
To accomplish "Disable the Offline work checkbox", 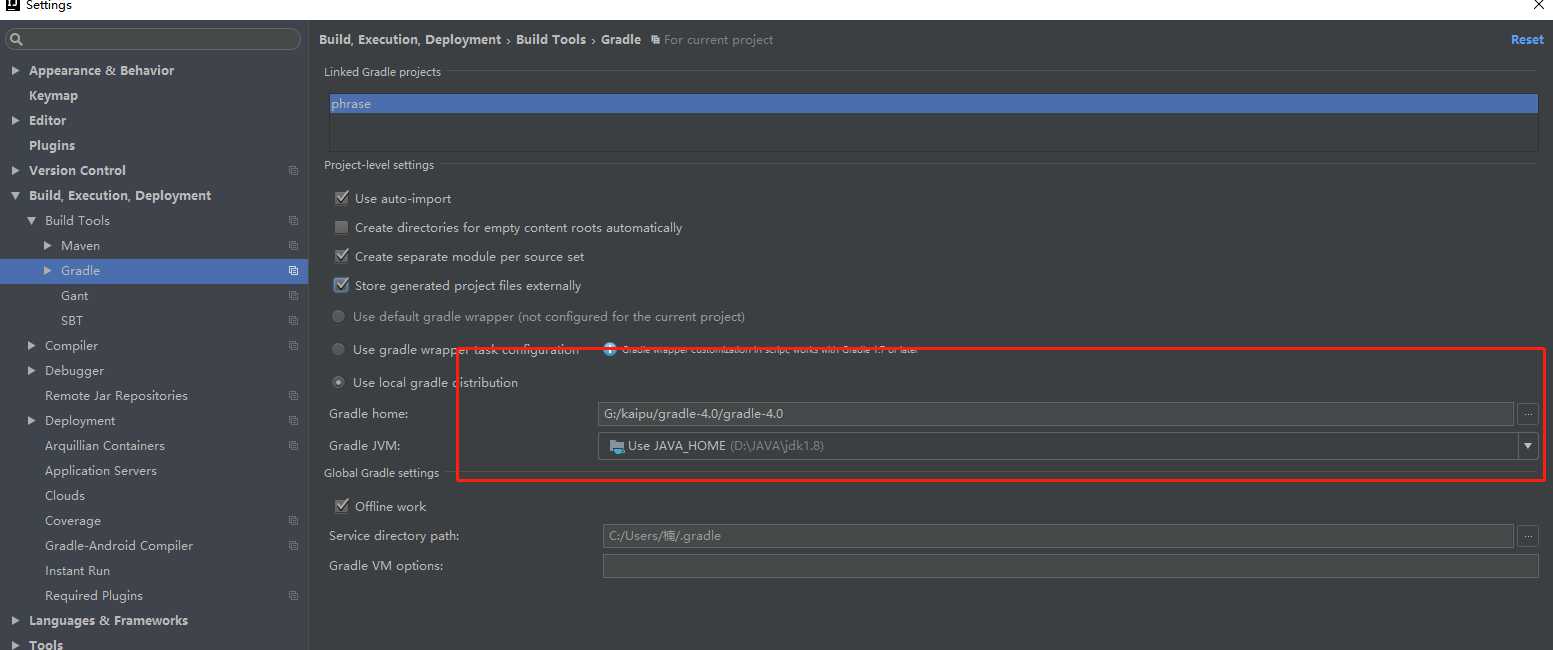I will pyautogui.click(x=341, y=506).
